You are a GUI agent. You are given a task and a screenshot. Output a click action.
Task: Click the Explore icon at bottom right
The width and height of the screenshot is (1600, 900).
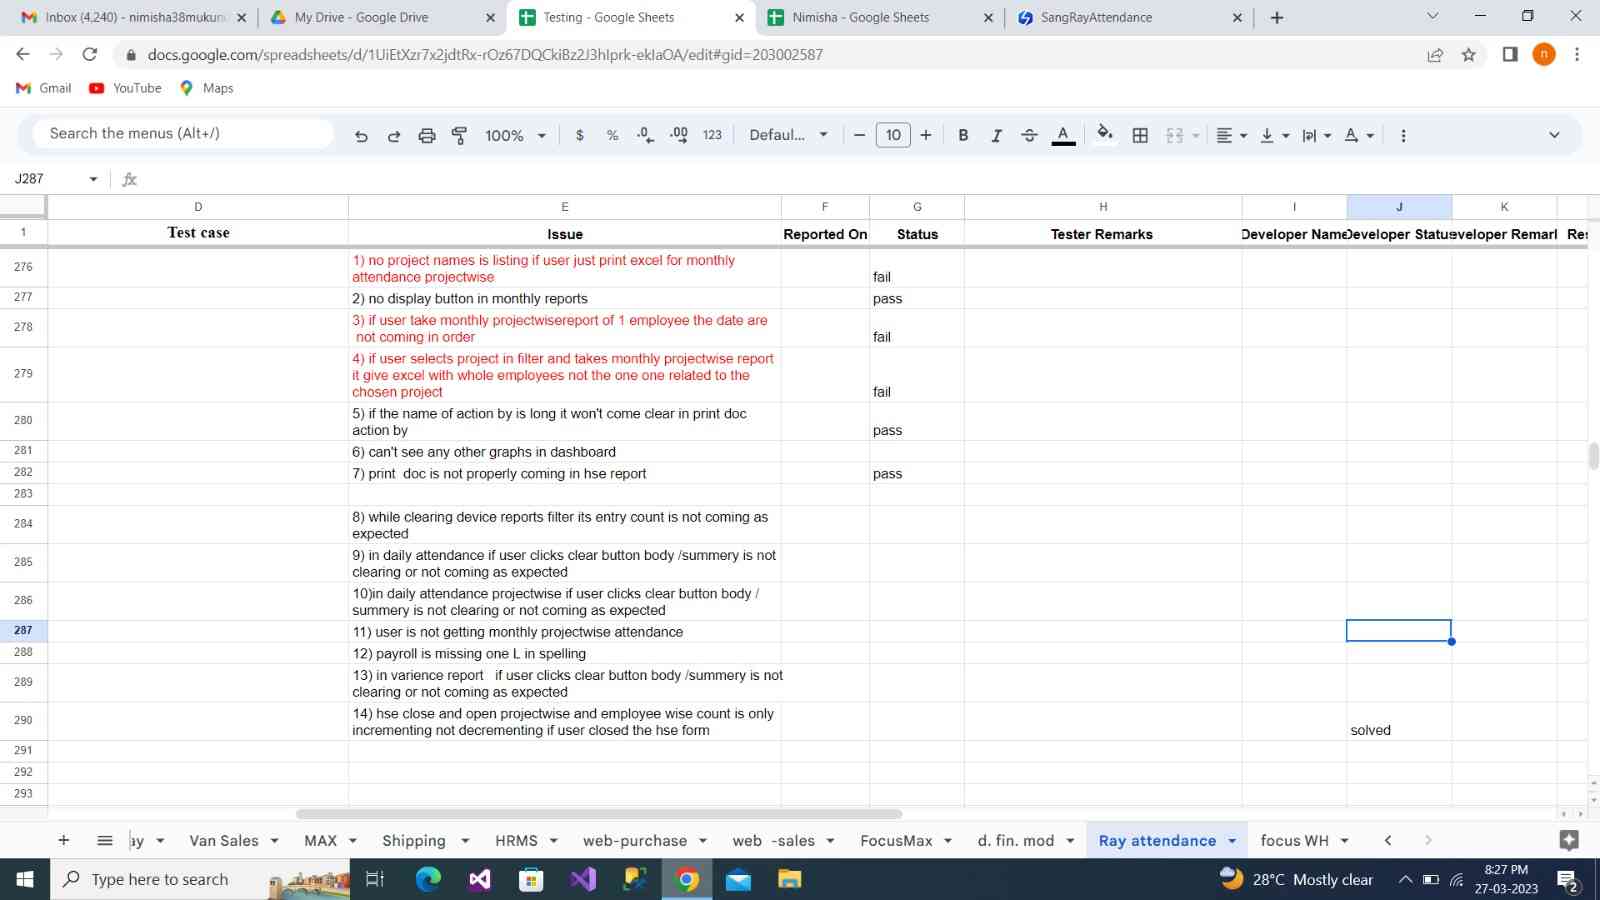pos(1568,841)
